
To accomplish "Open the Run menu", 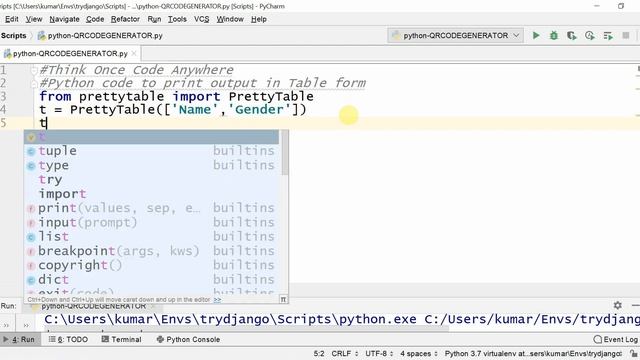I will [x=154, y=19].
